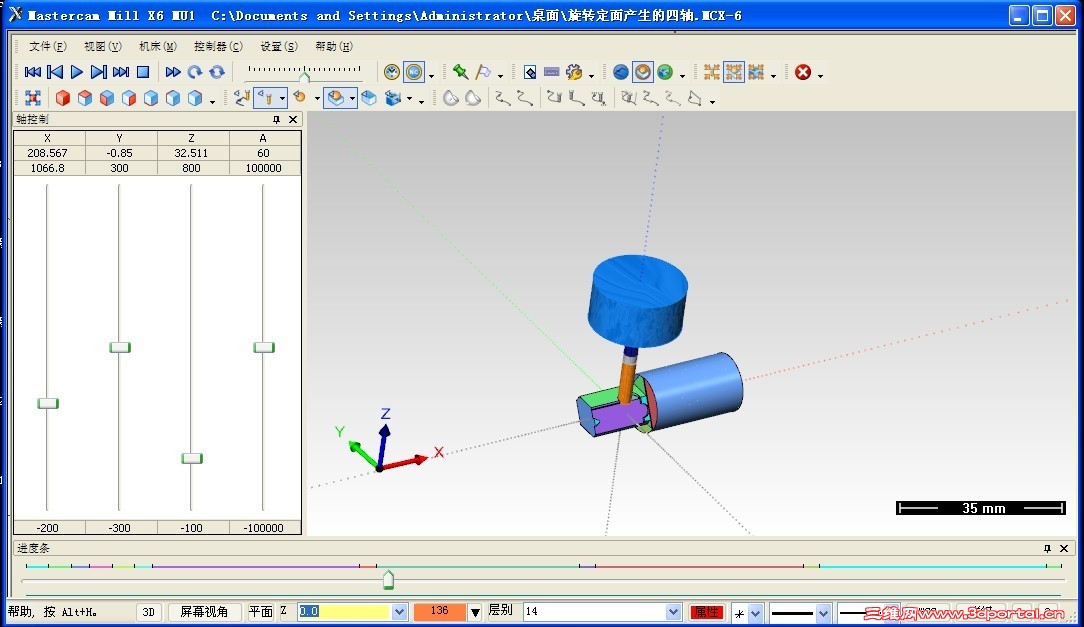Click the blue stock block icon
This screenshot has width=1084, height=627.
click(369, 98)
